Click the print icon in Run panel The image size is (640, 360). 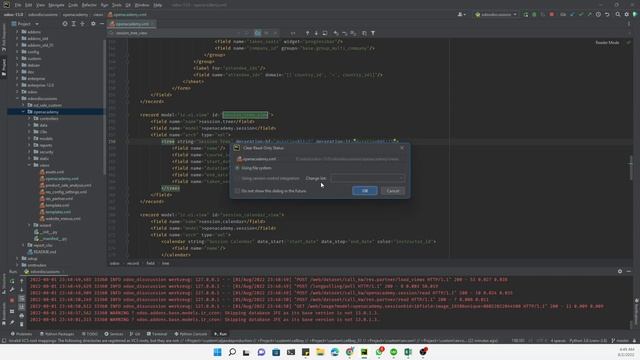22,315
